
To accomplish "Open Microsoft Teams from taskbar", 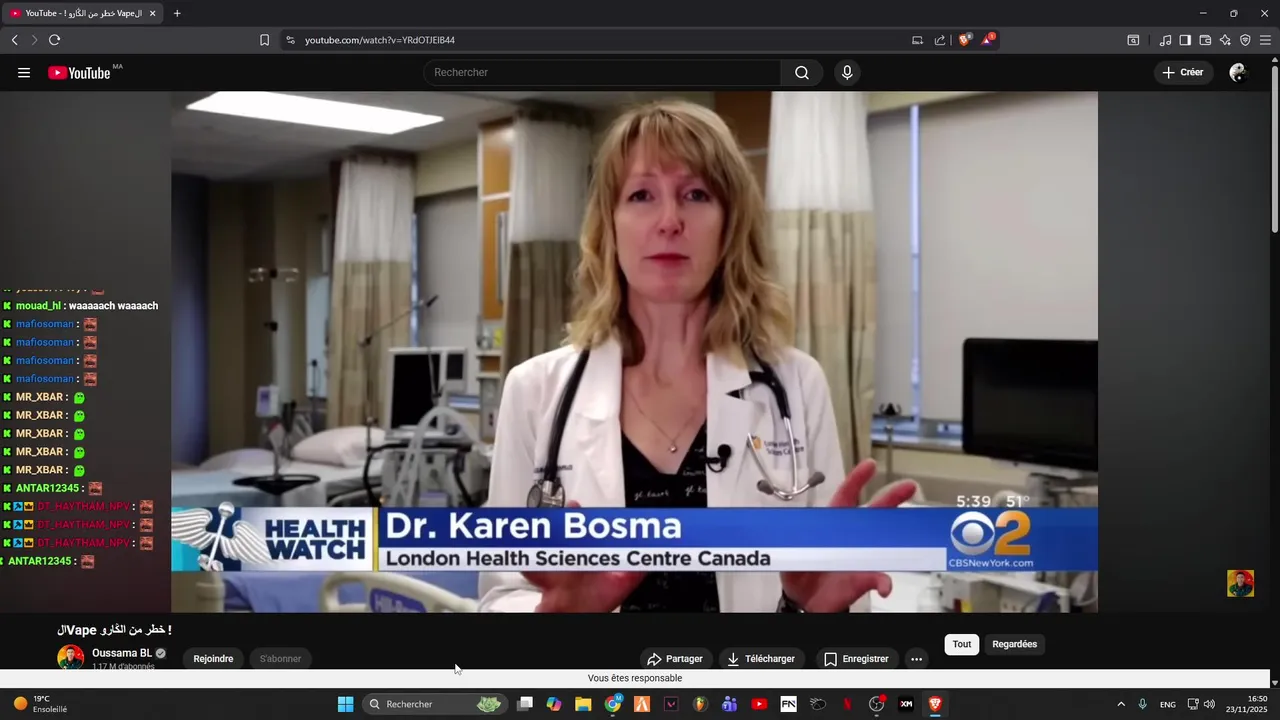I will (730, 704).
